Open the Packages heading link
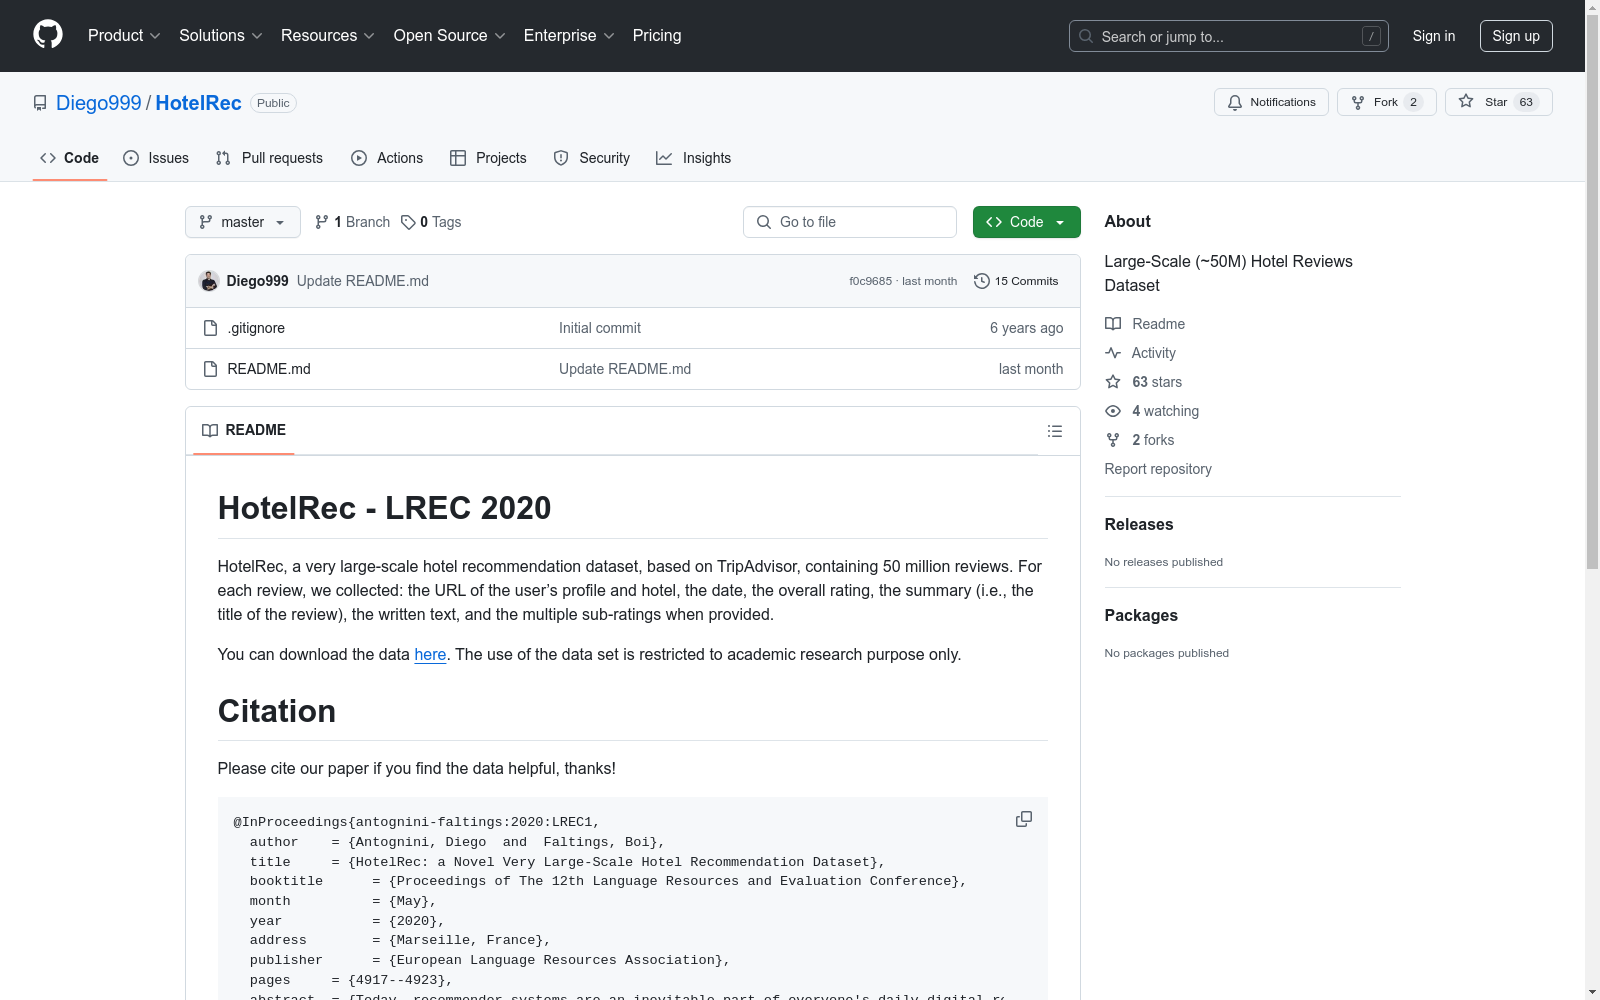 tap(1141, 615)
